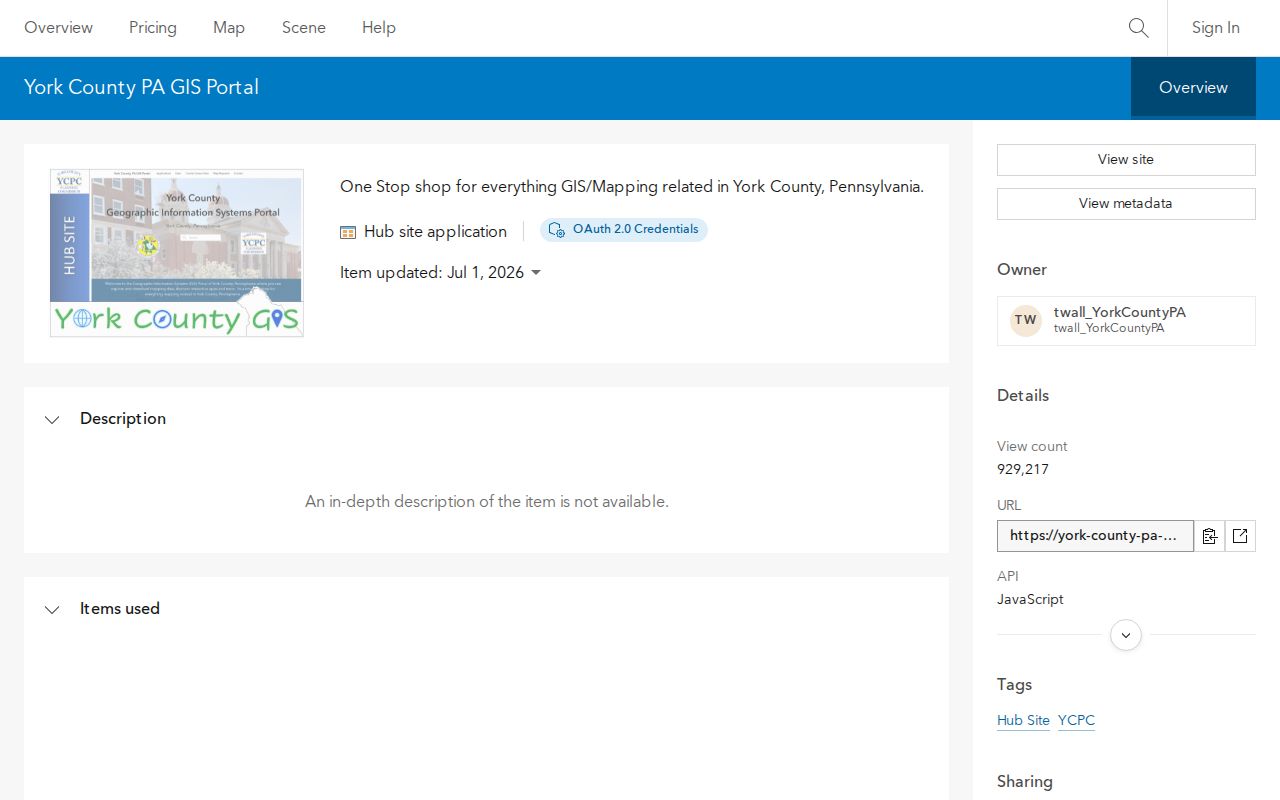Select the Overview tab in blue header

(1193, 88)
